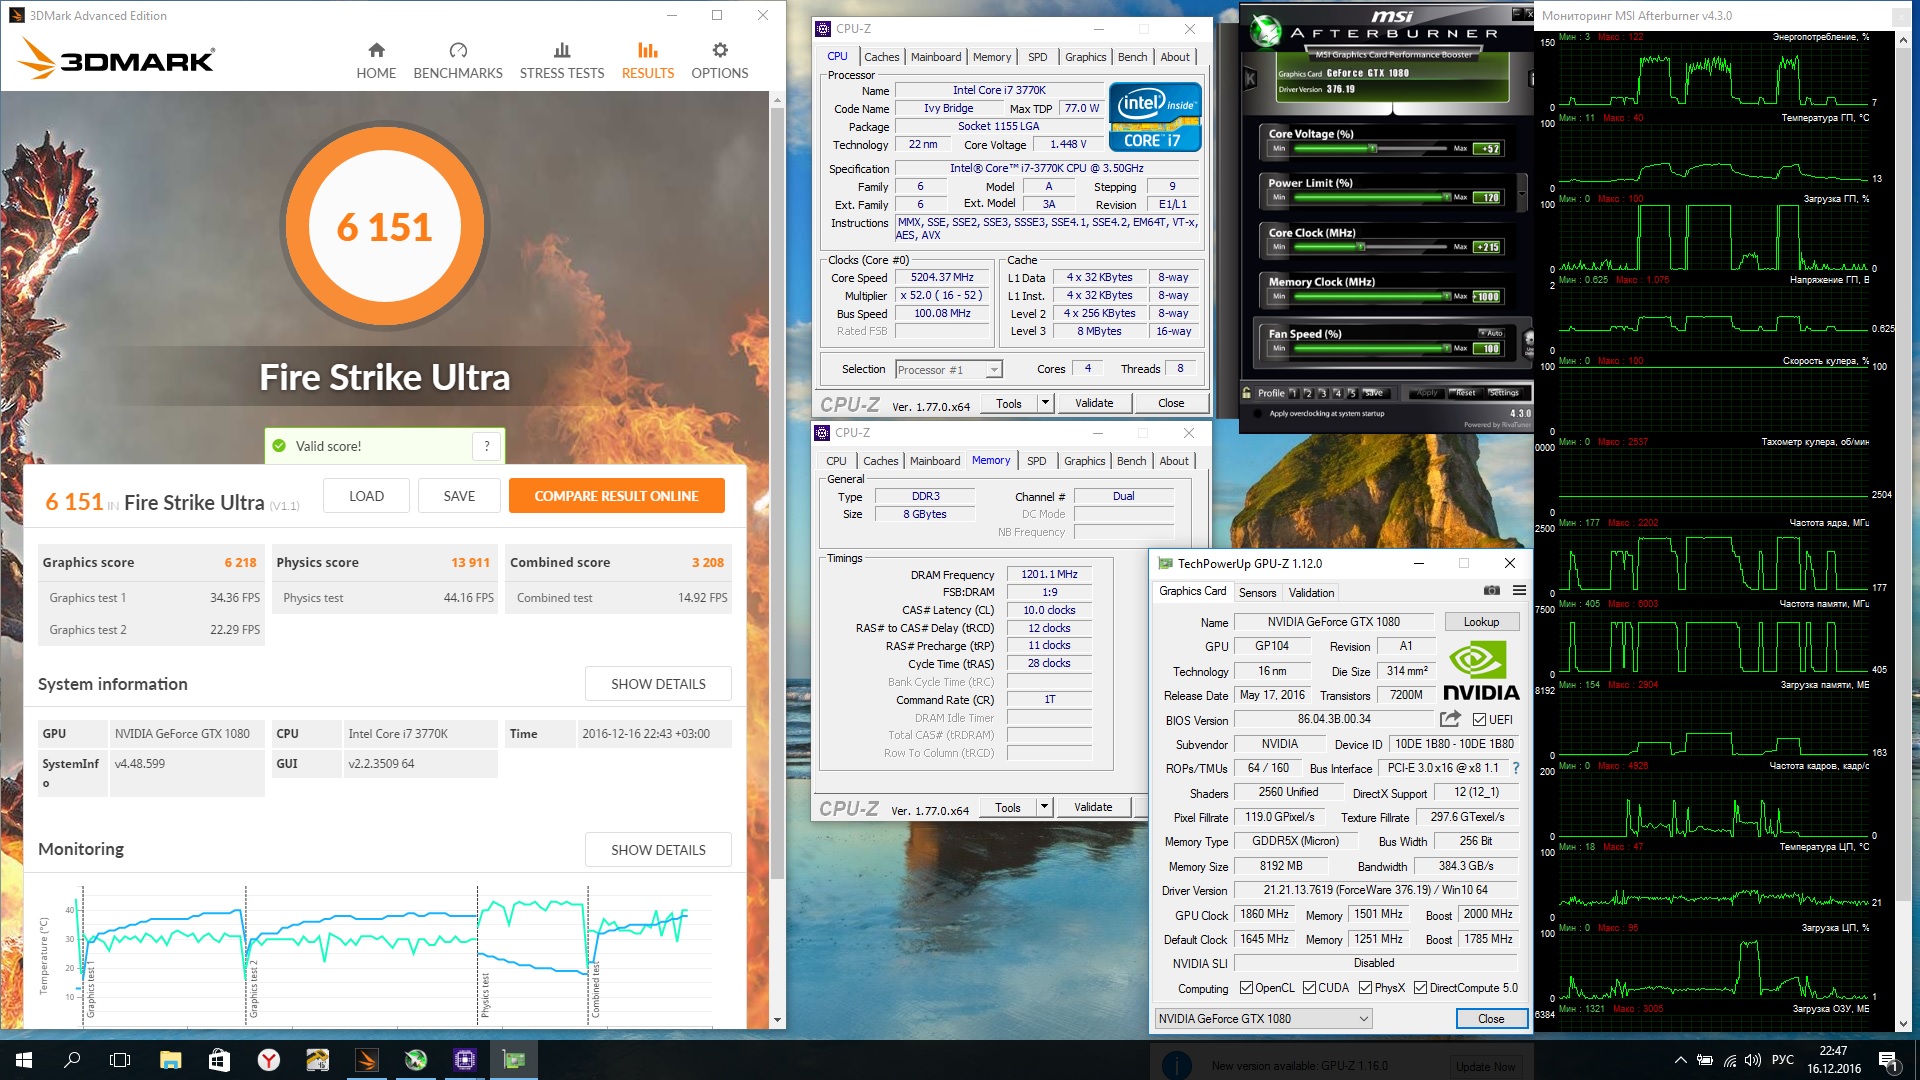Open Tools dropdown arrow in CPU-Z CPU window
The image size is (1920, 1080).
click(x=1045, y=403)
